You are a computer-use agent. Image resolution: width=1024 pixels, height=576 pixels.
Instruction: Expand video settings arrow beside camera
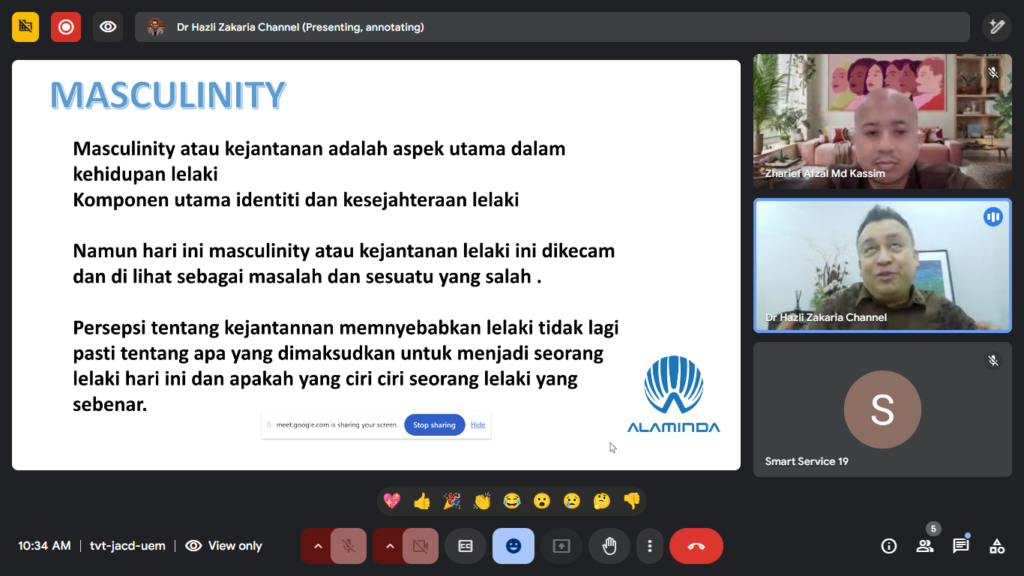click(x=389, y=546)
